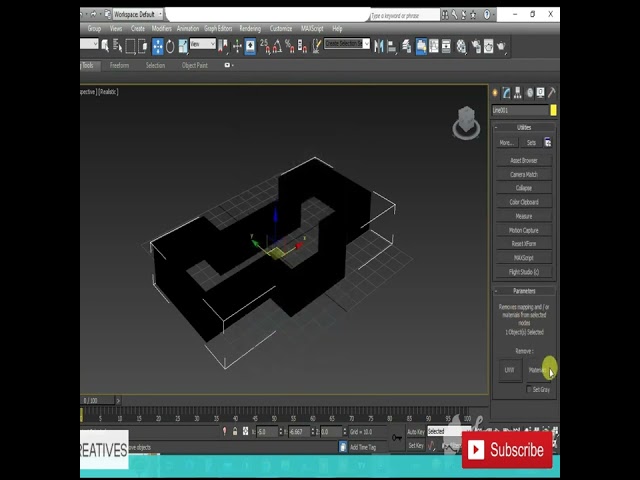This screenshot has width=640, height=480.
Task: Switch to the Hierarchy panel tab
Action: pyautogui.click(x=518, y=93)
